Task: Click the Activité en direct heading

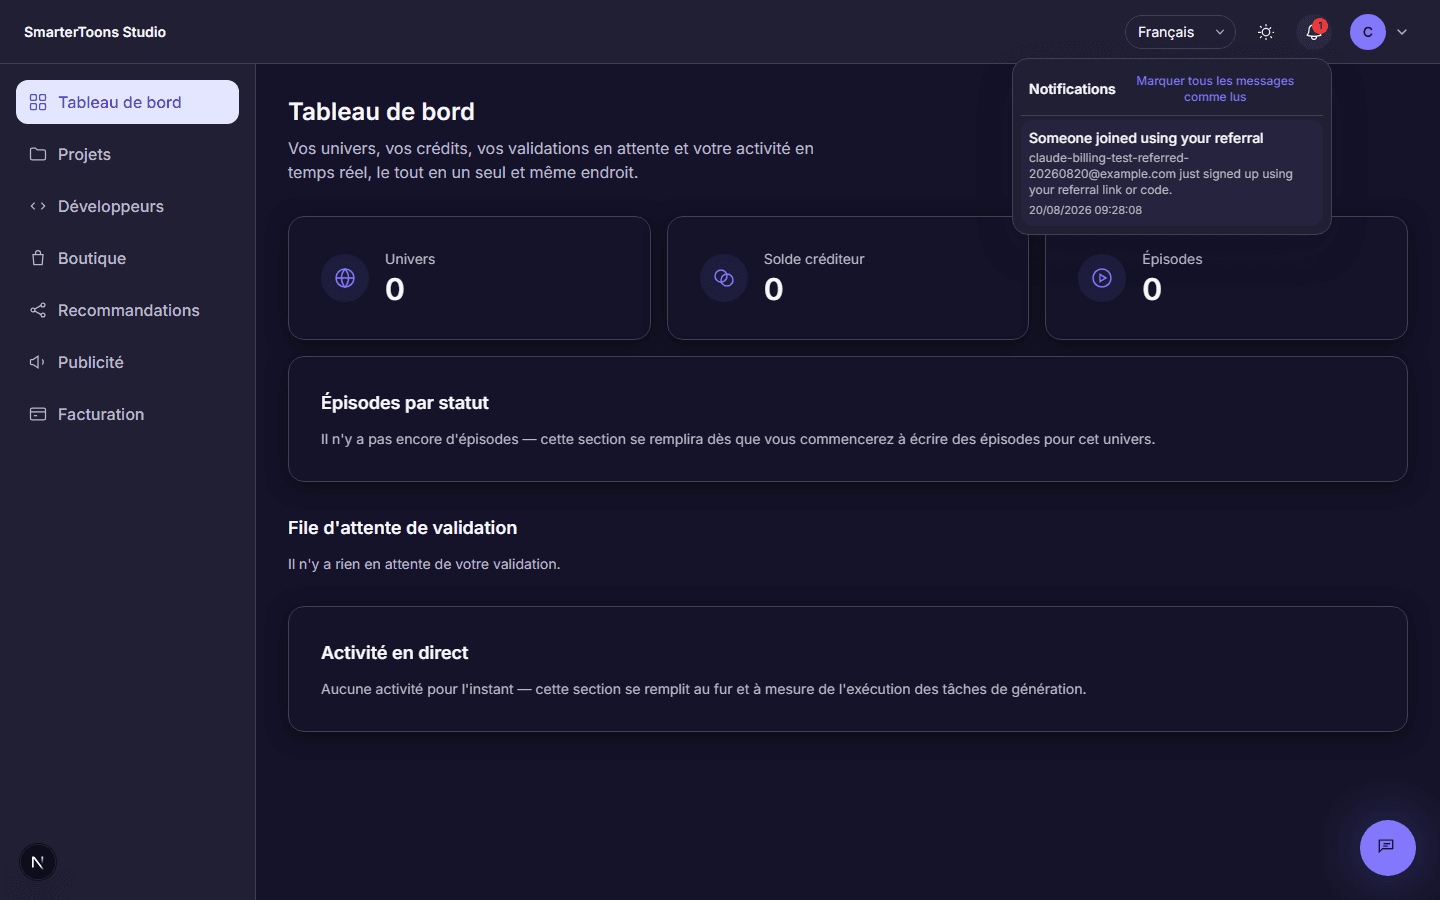Action: coord(395,653)
